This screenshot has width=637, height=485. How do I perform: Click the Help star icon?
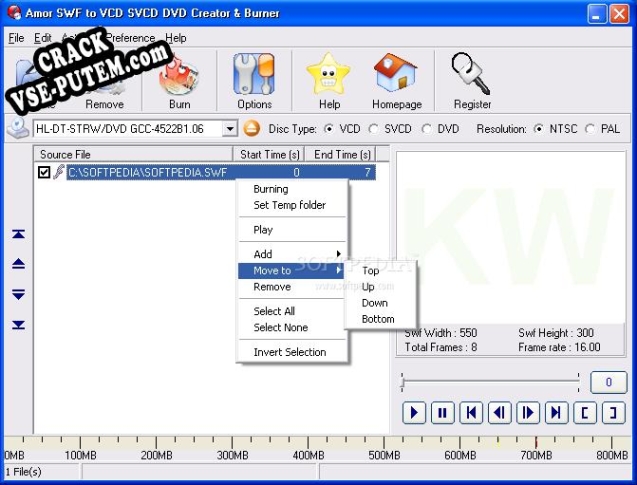[x=328, y=74]
